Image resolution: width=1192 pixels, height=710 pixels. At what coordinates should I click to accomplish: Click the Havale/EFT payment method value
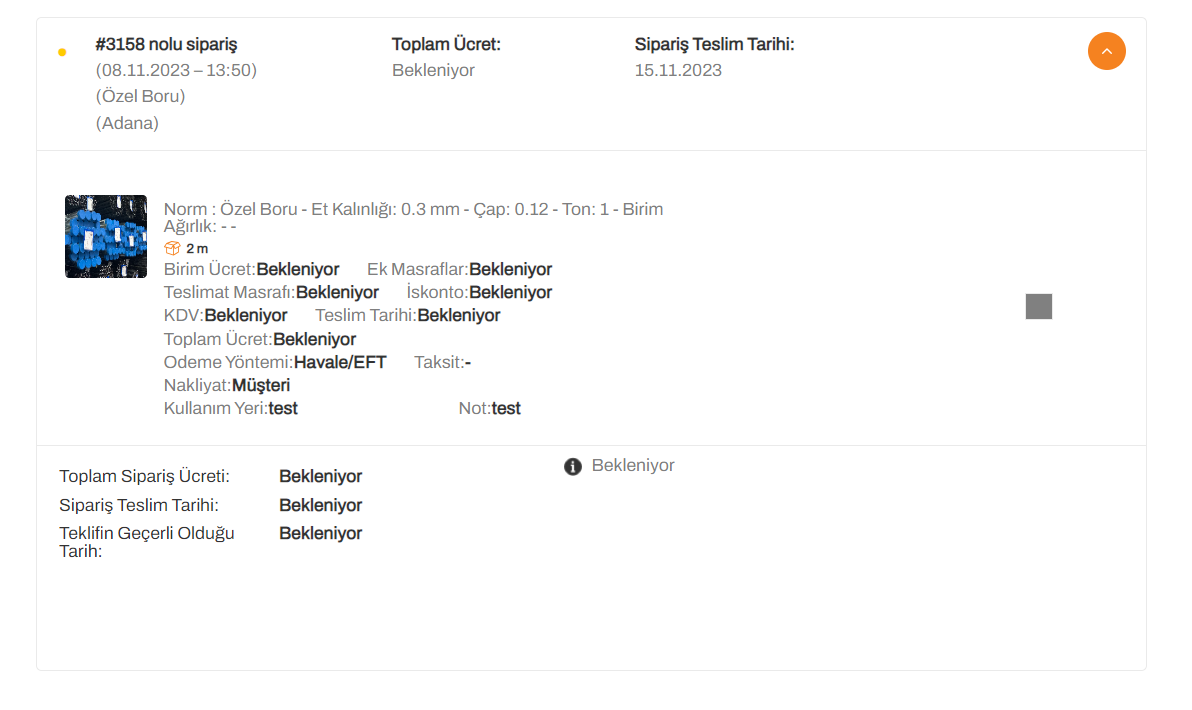[340, 363]
